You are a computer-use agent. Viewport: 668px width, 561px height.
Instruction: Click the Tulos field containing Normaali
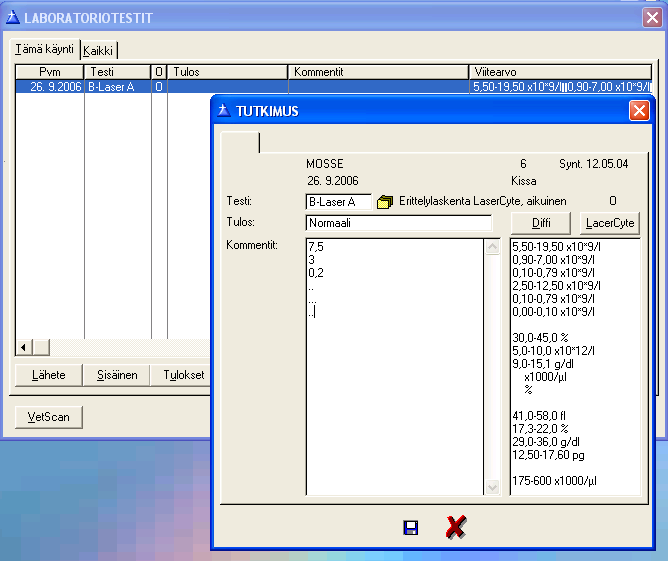coord(399,223)
